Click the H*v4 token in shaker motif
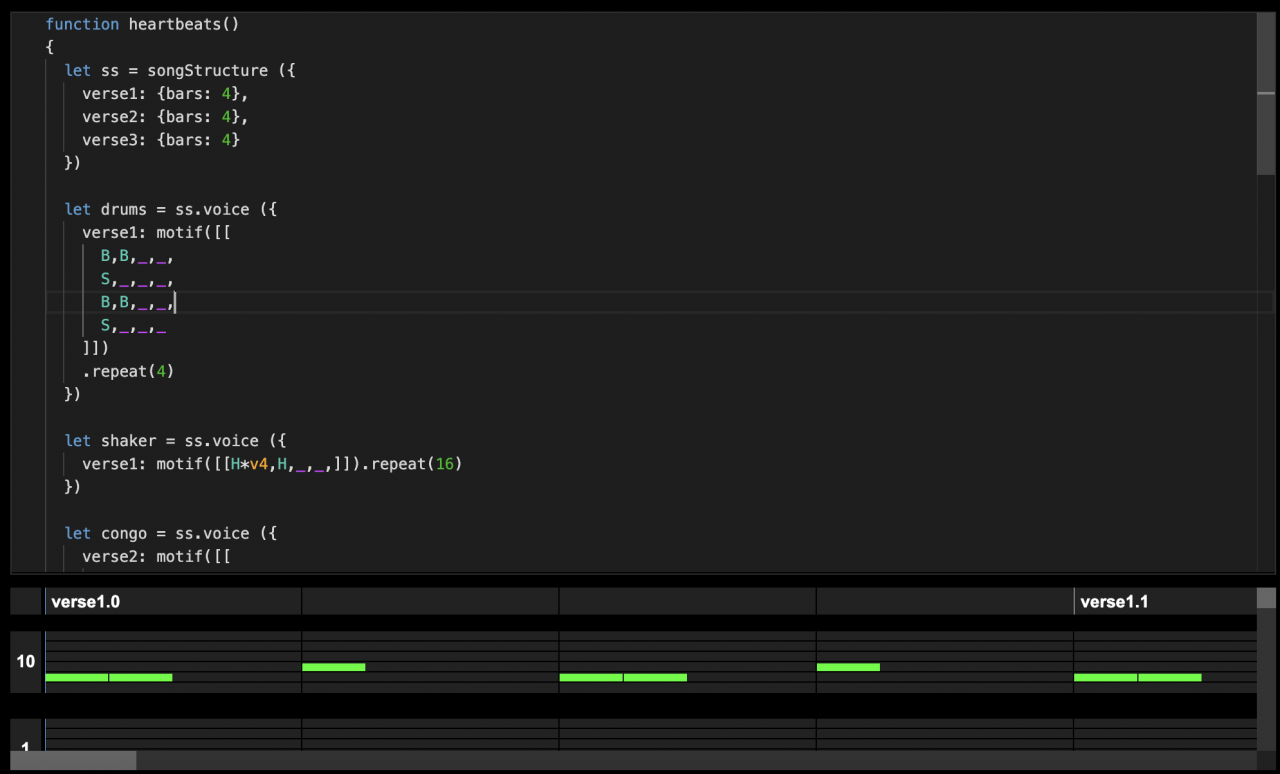1280x774 pixels. point(249,464)
